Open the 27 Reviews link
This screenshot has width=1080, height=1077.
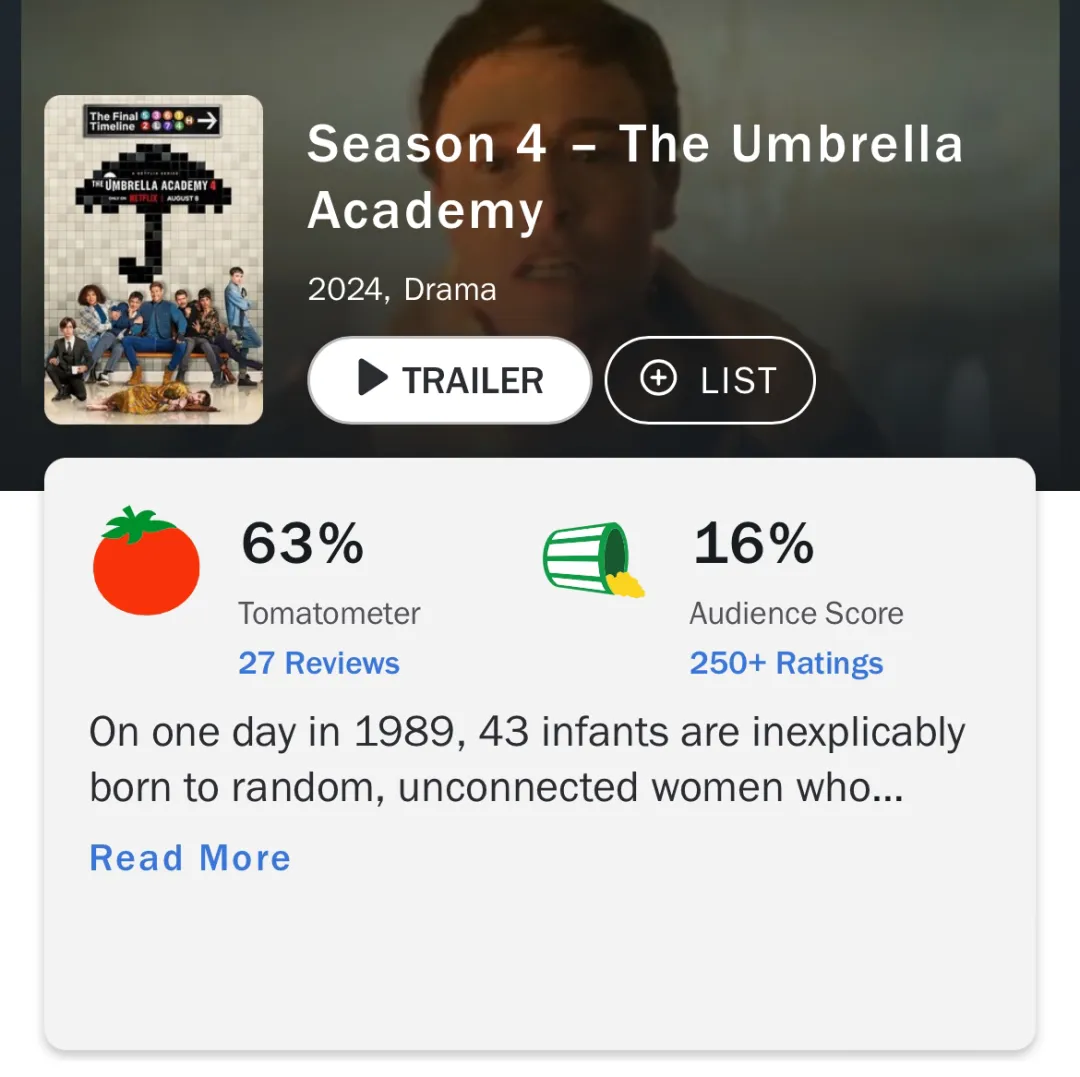[x=319, y=663]
